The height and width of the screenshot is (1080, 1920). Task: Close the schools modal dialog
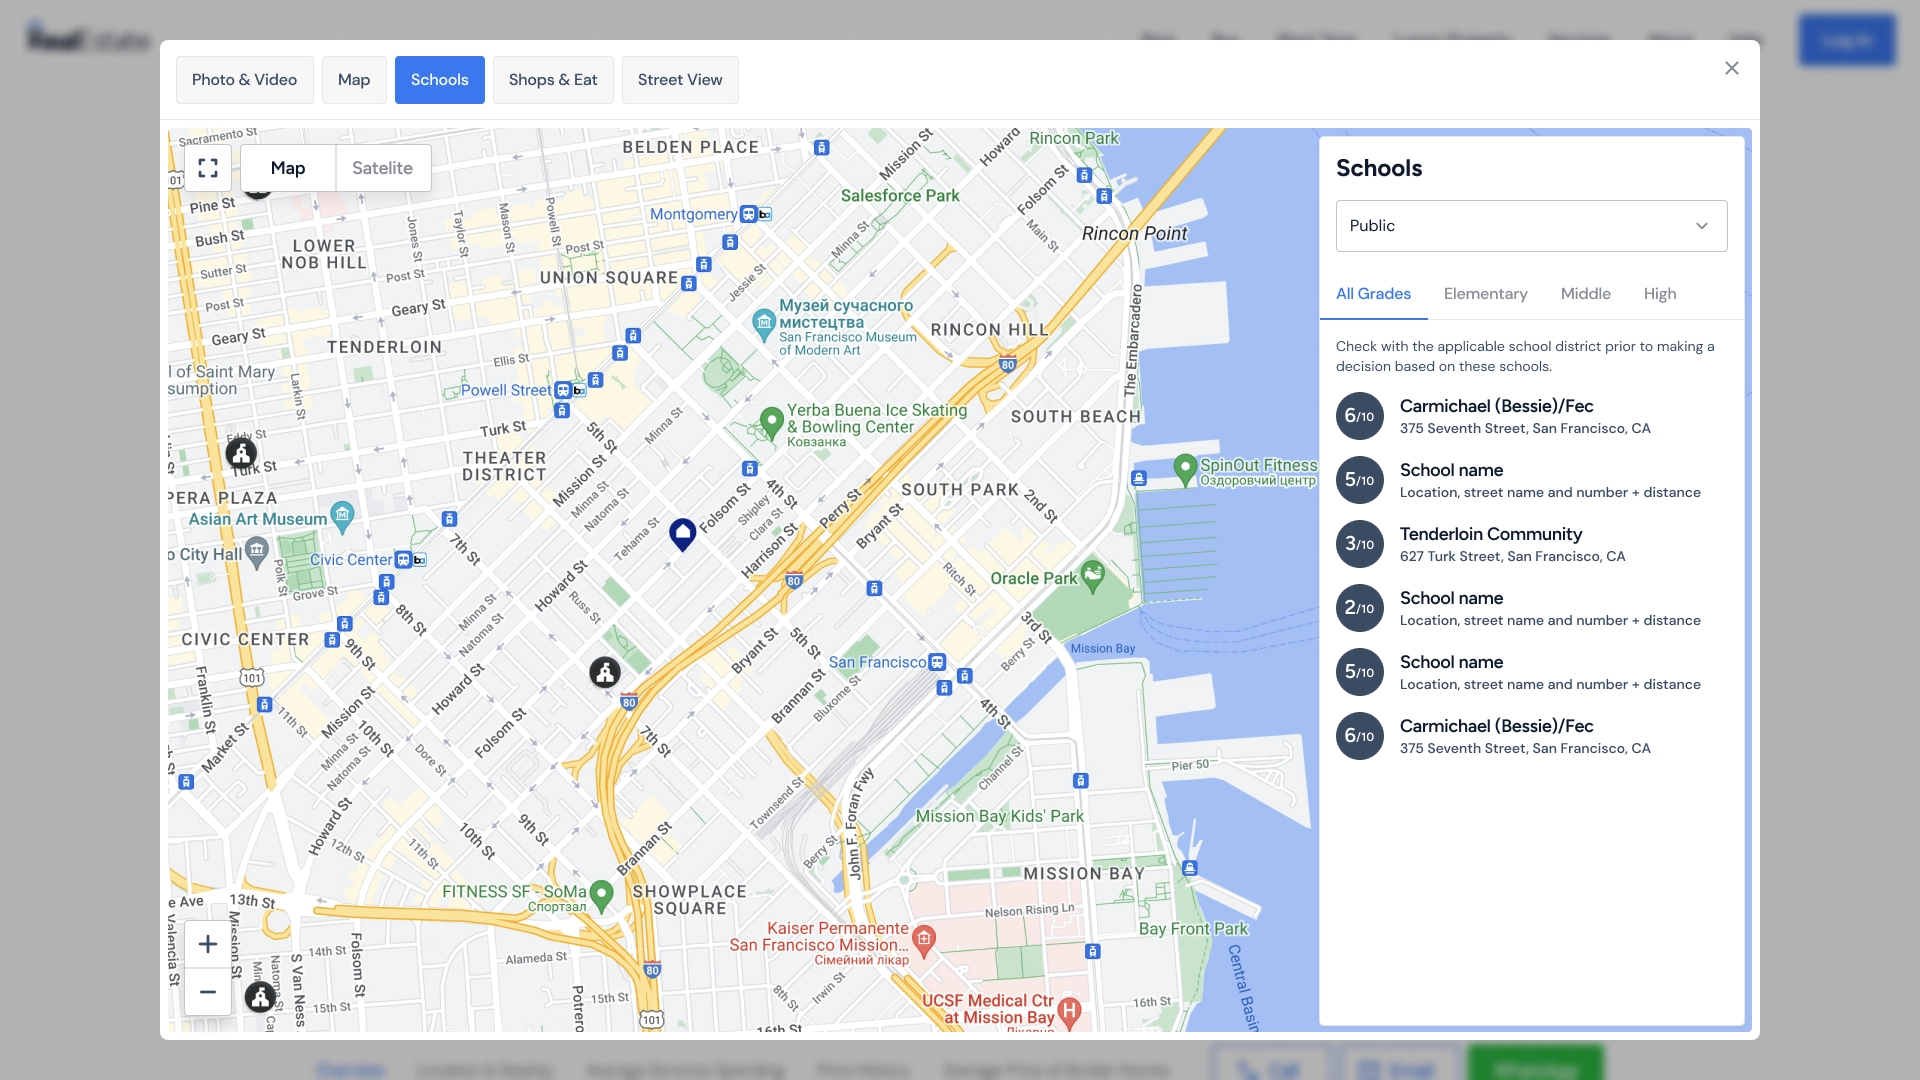1732,68
